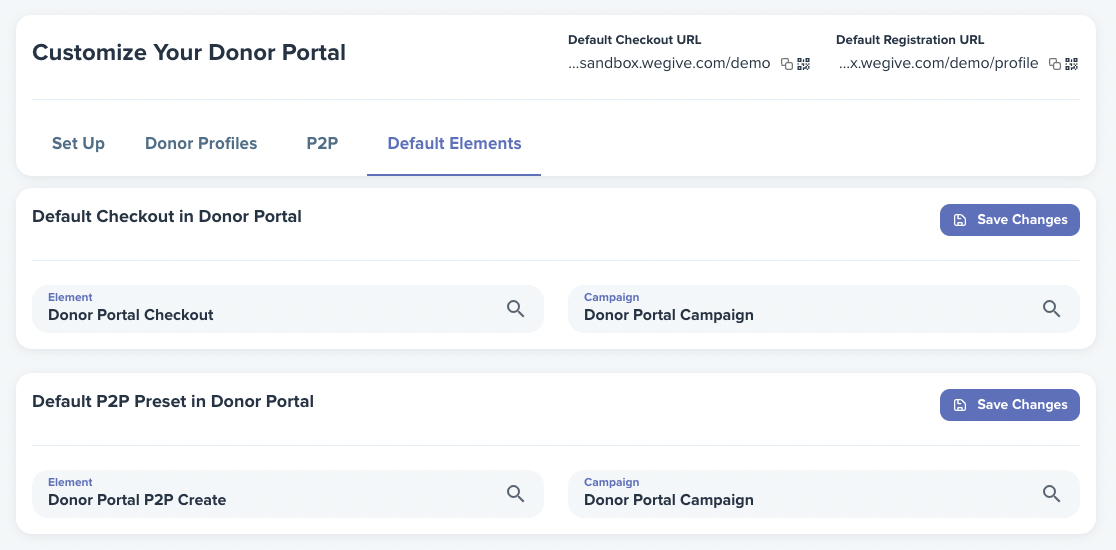
Task: Click search icon in Donor Portal Checkout element
Action: [x=515, y=309]
